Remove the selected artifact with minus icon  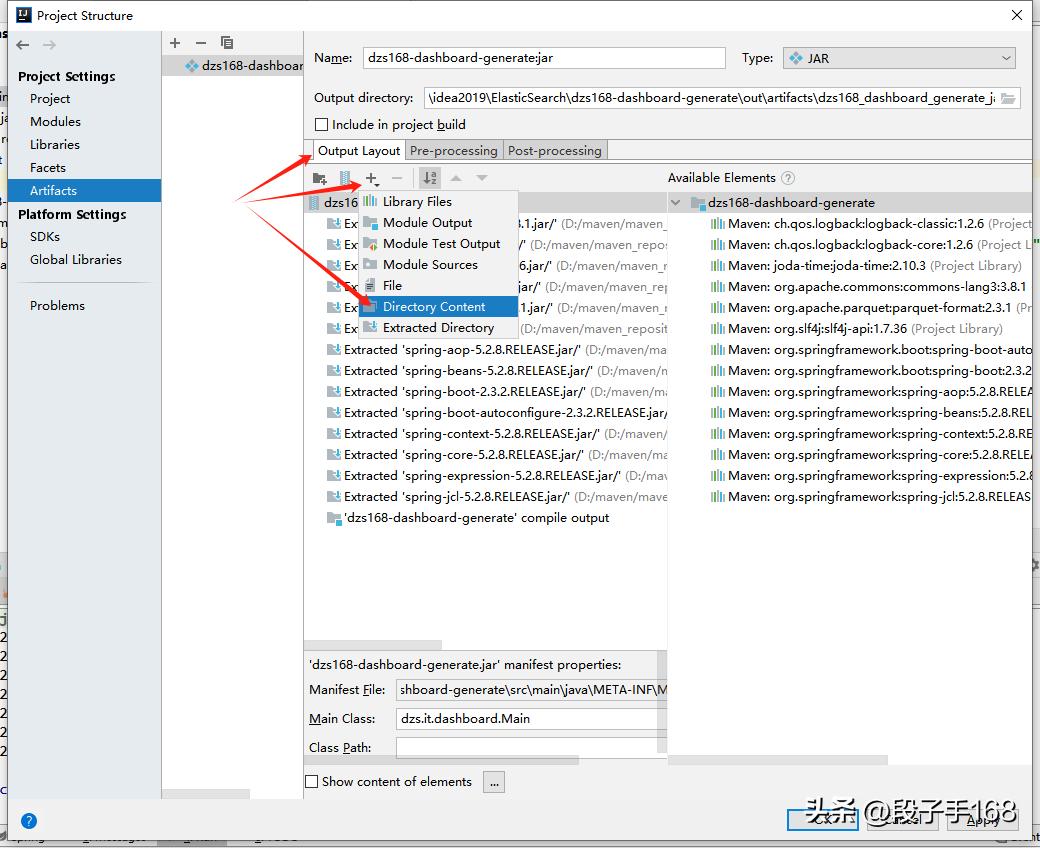click(x=201, y=43)
